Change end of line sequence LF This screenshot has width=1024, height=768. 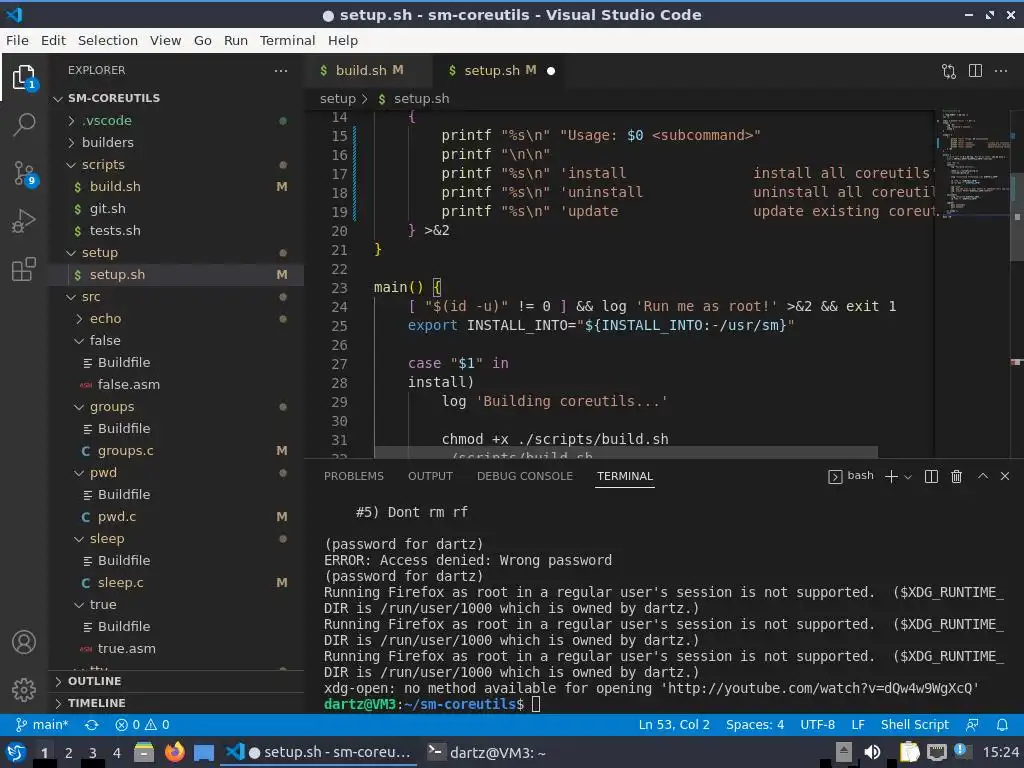click(x=858, y=725)
